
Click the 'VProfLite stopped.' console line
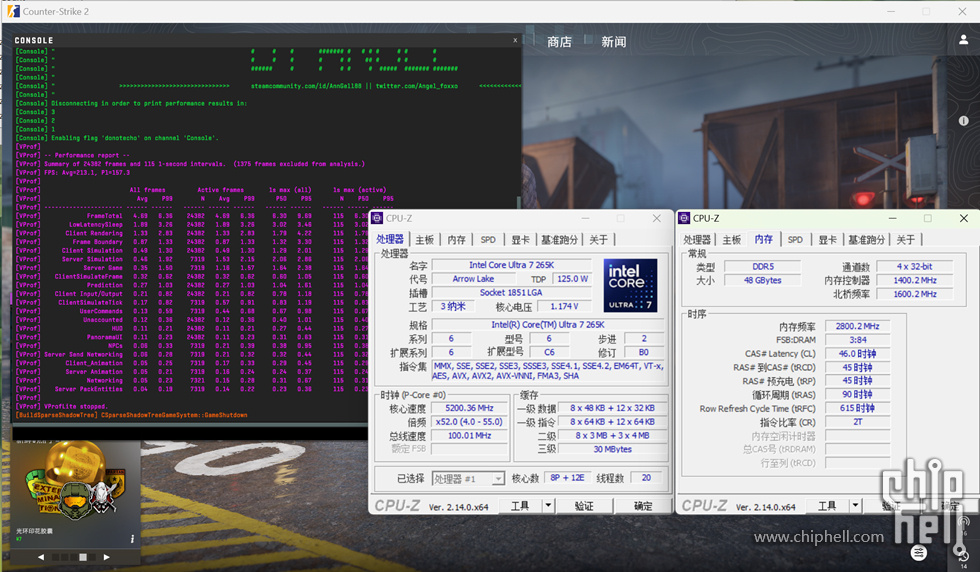tap(75, 406)
